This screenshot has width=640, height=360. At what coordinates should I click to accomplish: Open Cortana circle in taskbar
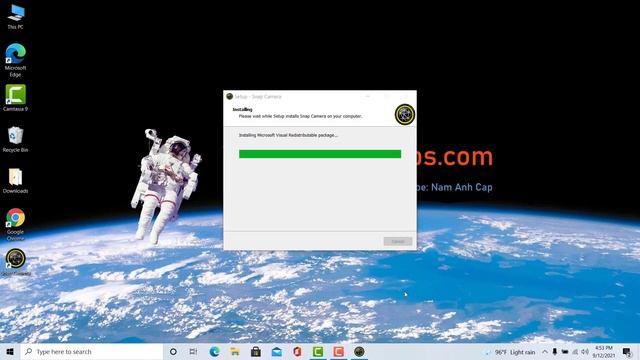[x=173, y=351]
